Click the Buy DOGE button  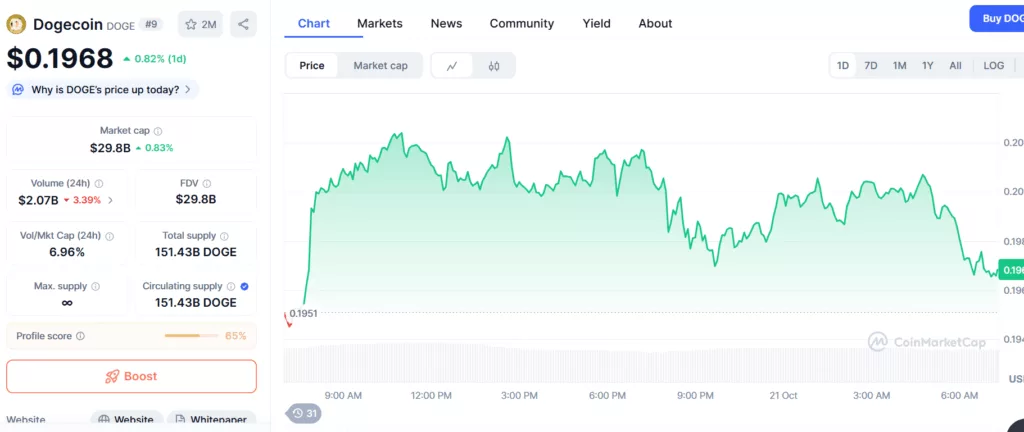pyautogui.click(x=996, y=18)
